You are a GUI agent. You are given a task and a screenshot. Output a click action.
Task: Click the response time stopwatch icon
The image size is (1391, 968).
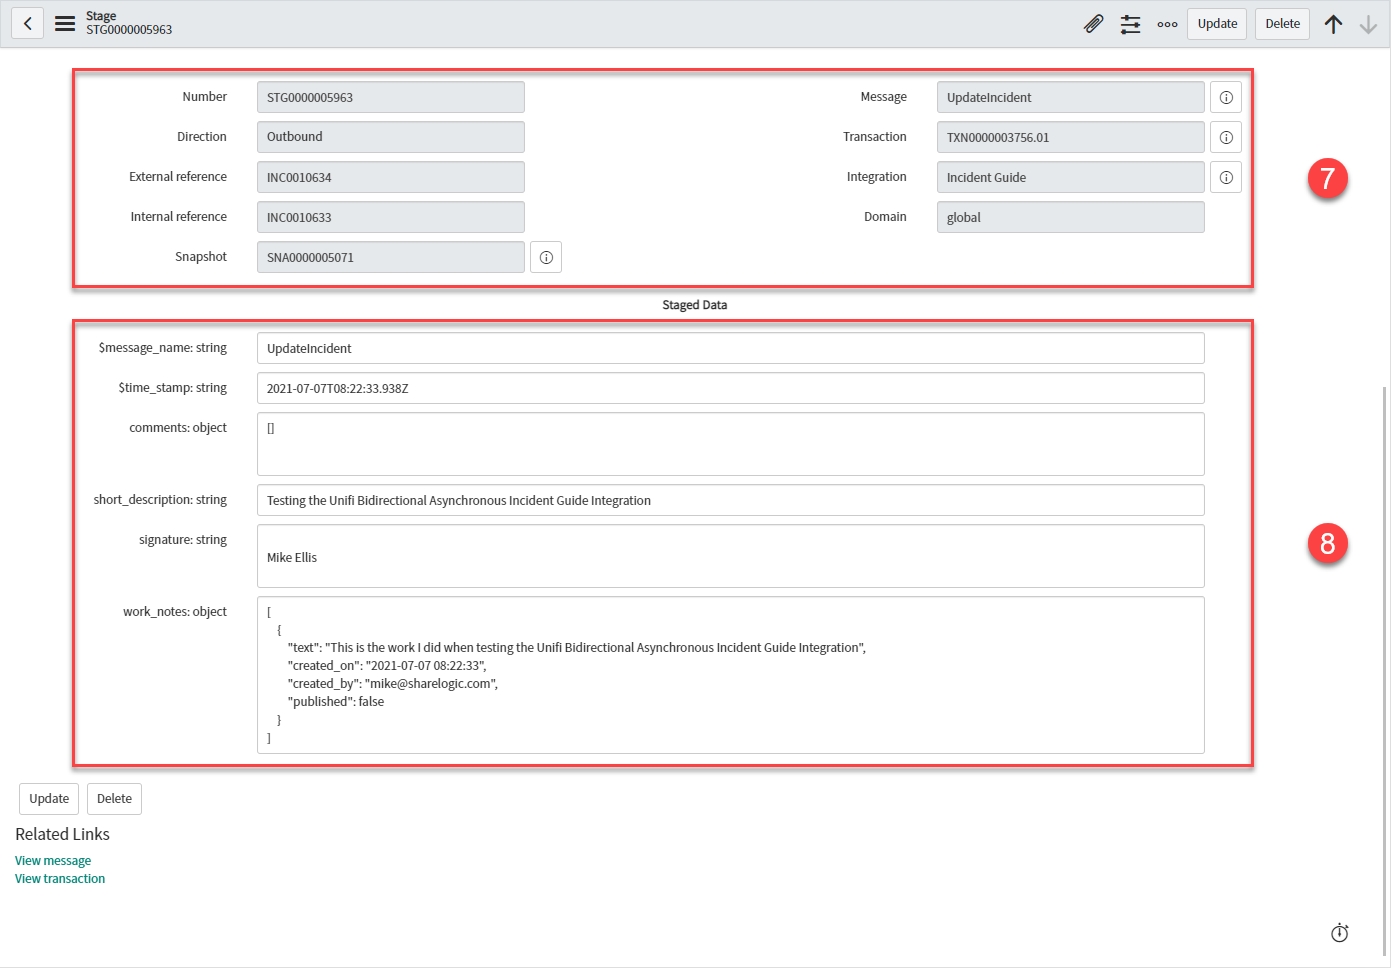(1339, 933)
